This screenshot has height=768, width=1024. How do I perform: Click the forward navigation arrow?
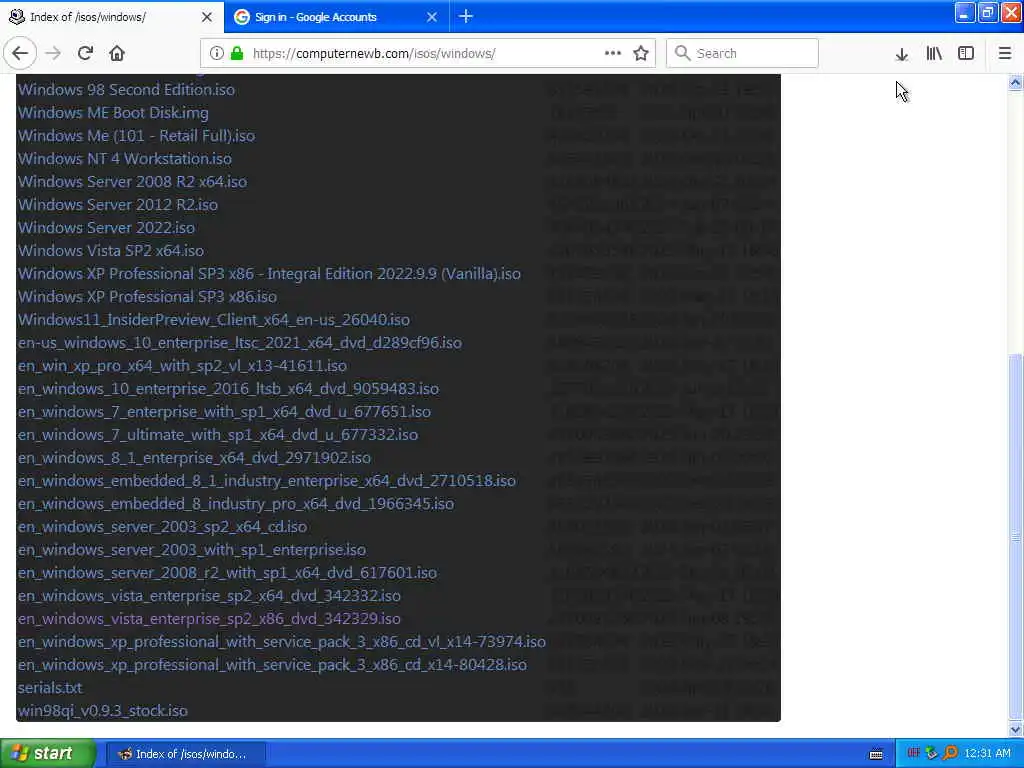pos(54,53)
